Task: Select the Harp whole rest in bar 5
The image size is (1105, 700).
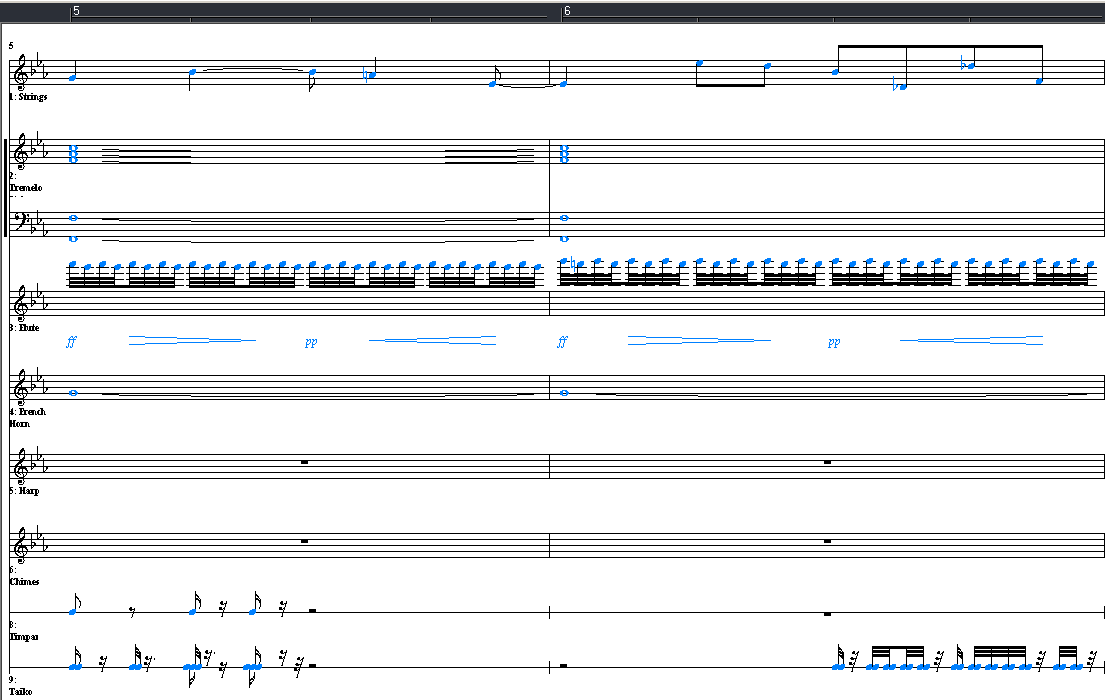Action: pyautogui.click(x=304, y=463)
